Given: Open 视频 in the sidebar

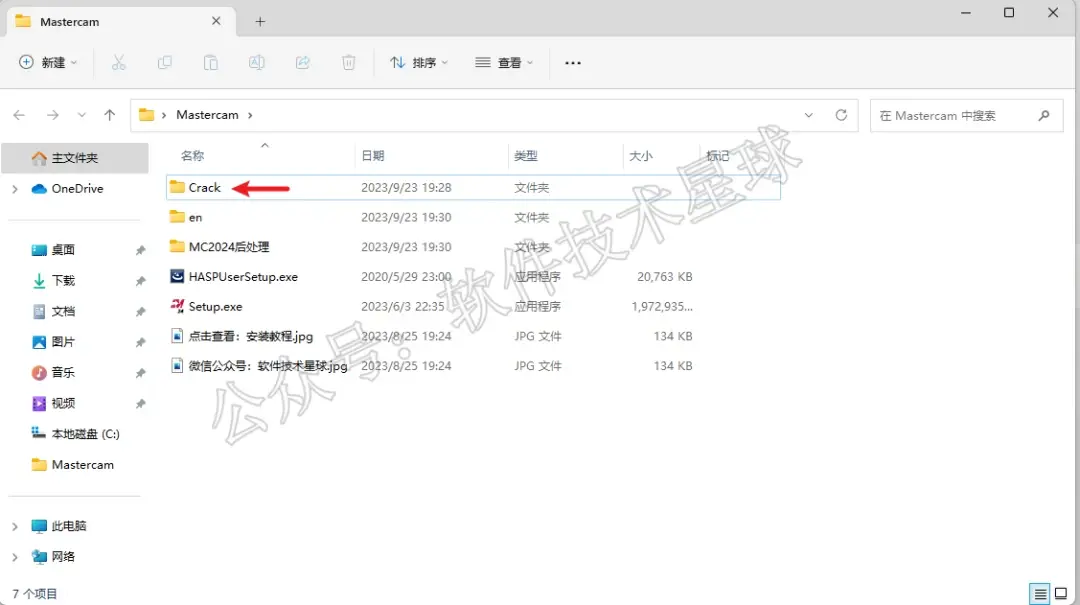Looking at the screenshot, I should [x=63, y=403].
